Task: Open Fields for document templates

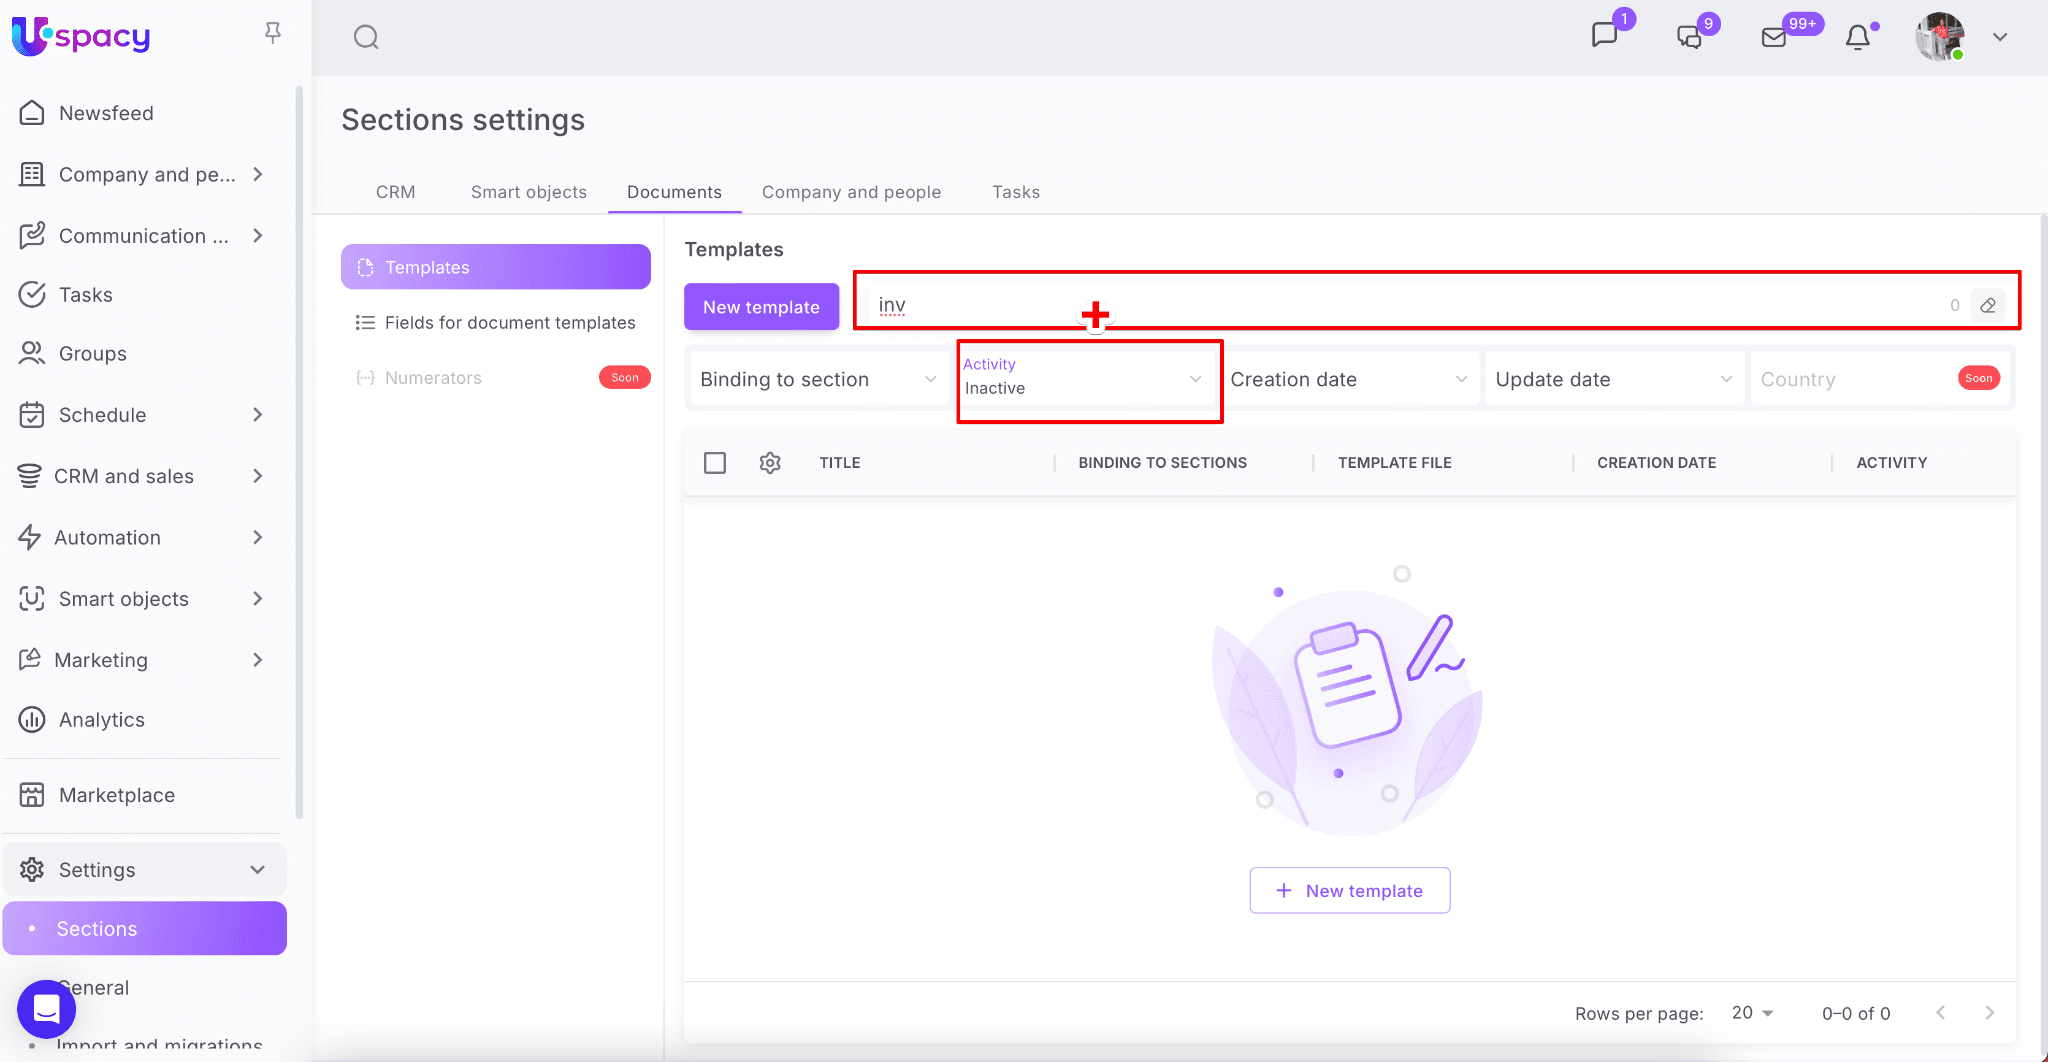Action: (x=509, y=323)
